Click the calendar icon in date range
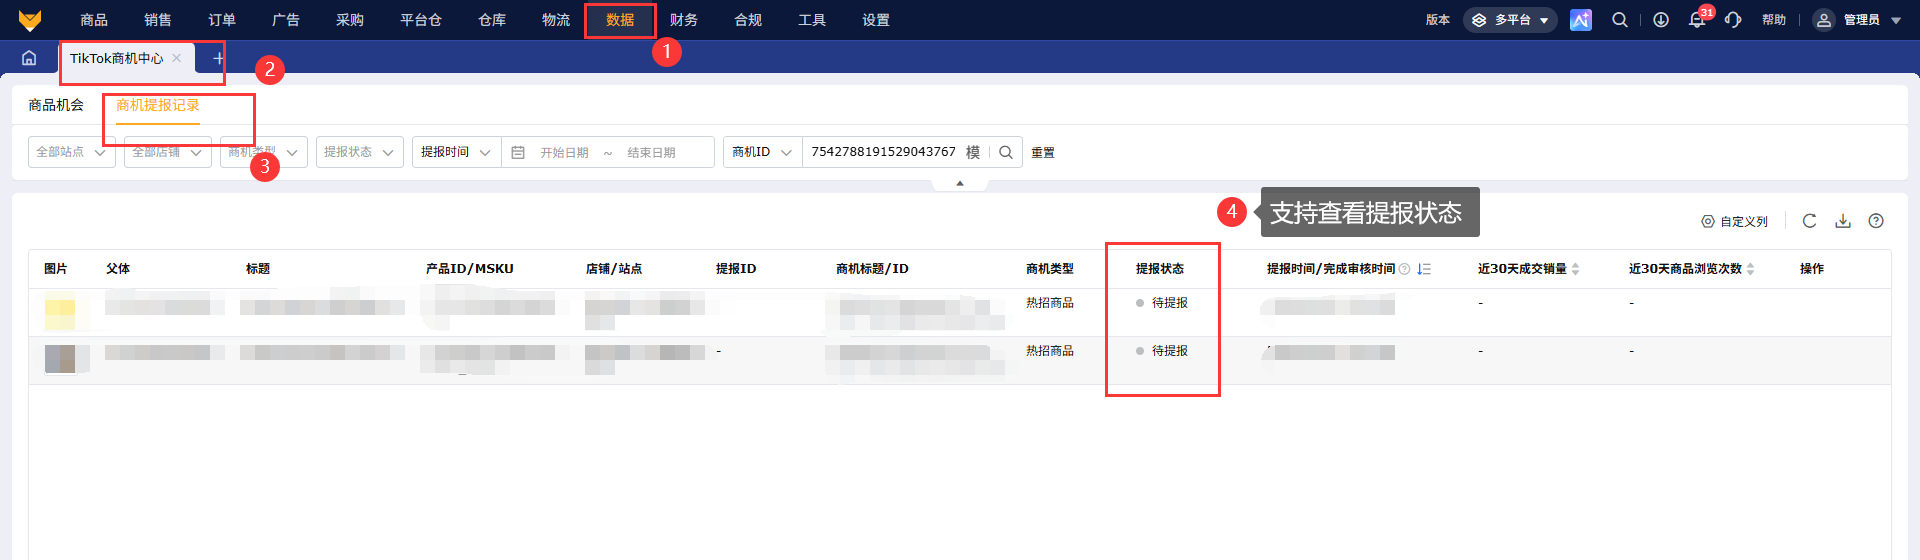Image resolution: width=1920 pixels, height=560 pixels. 518,152
